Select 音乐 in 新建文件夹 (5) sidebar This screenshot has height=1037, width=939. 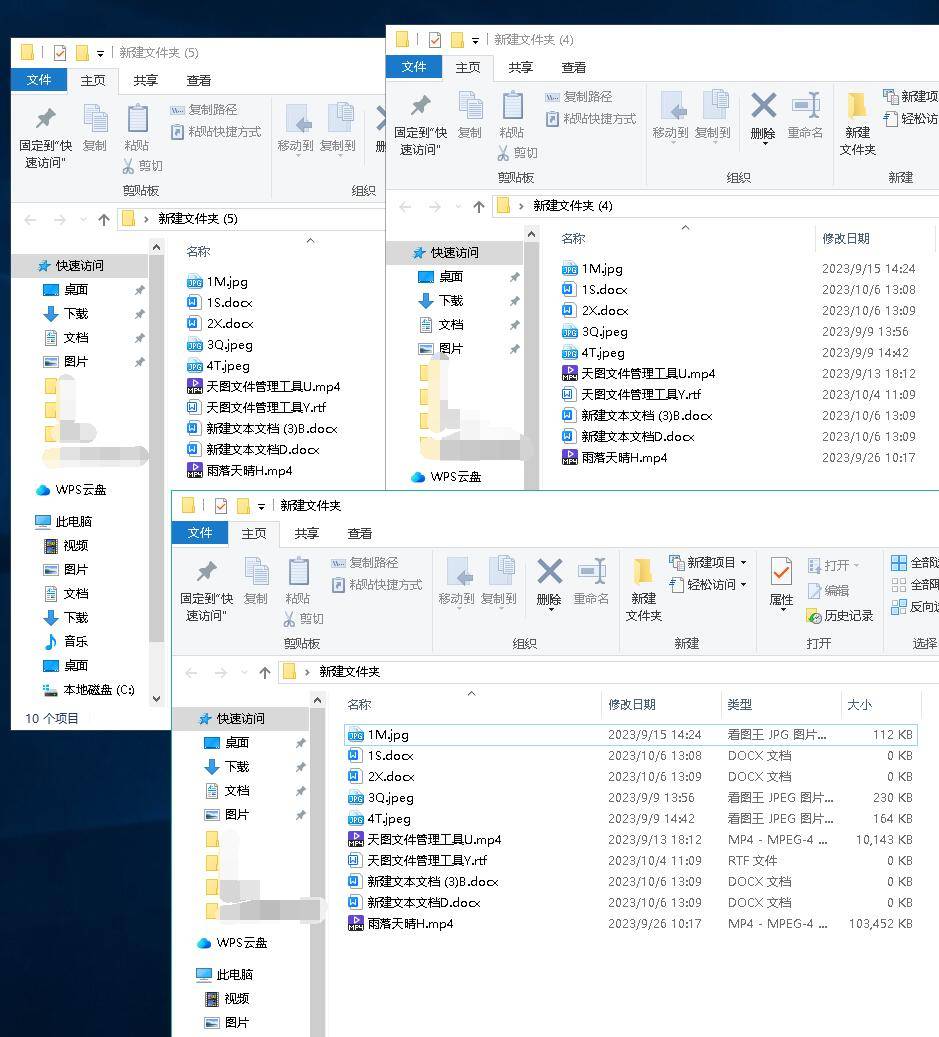pyautogui.click(x=66, y=642)
